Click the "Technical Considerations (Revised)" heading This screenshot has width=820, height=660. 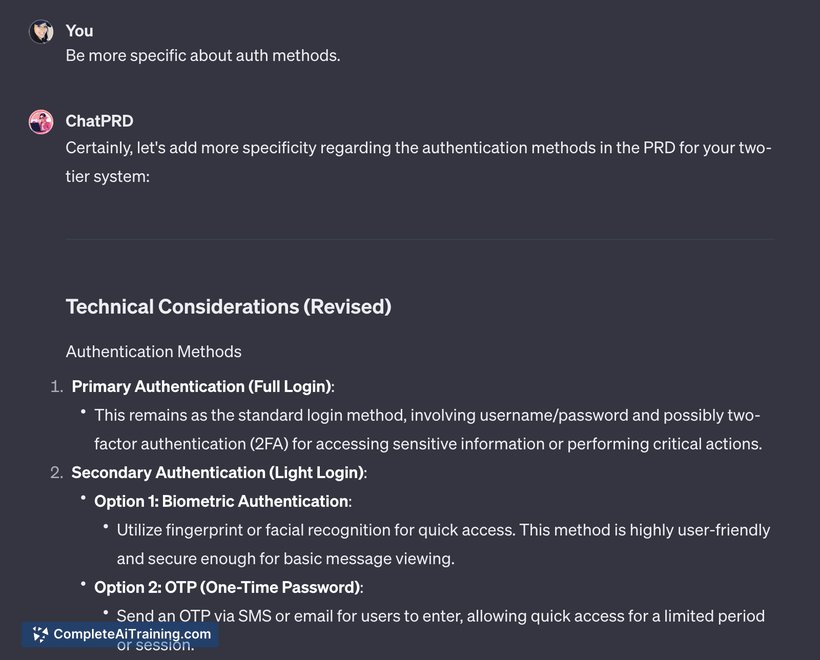(229, 306)
